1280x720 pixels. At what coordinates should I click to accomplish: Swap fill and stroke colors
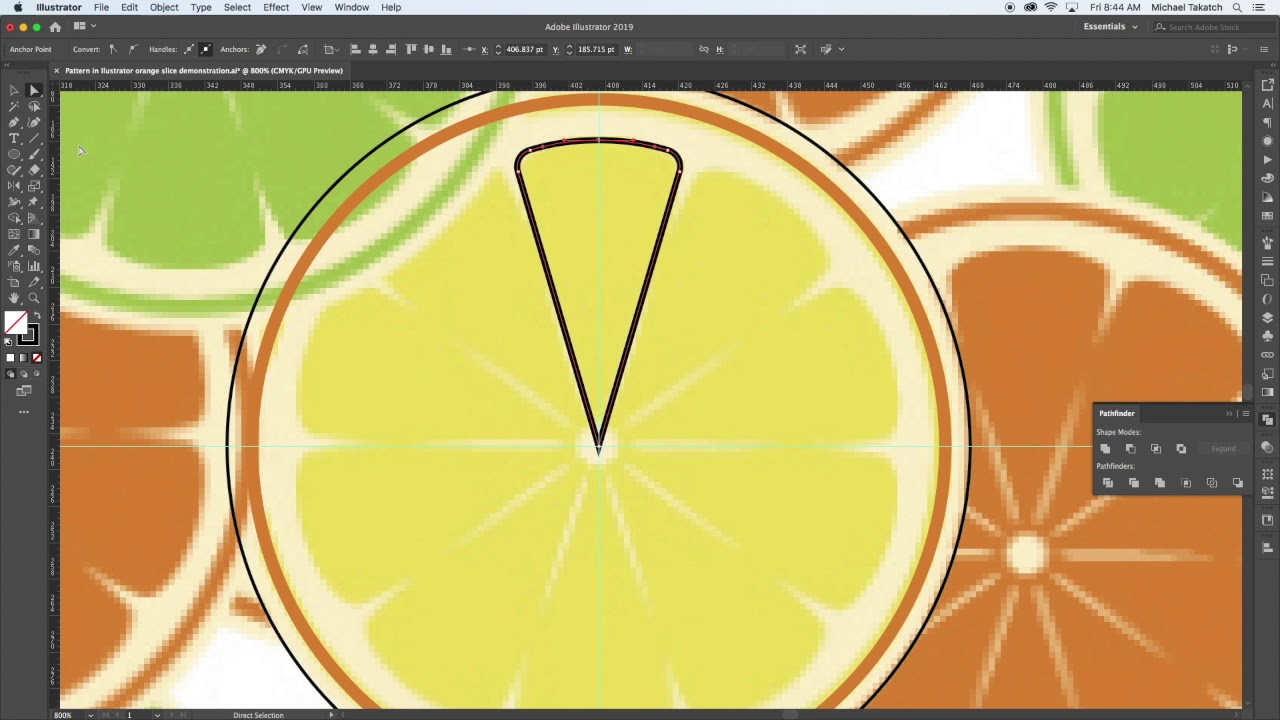point(37,316)
